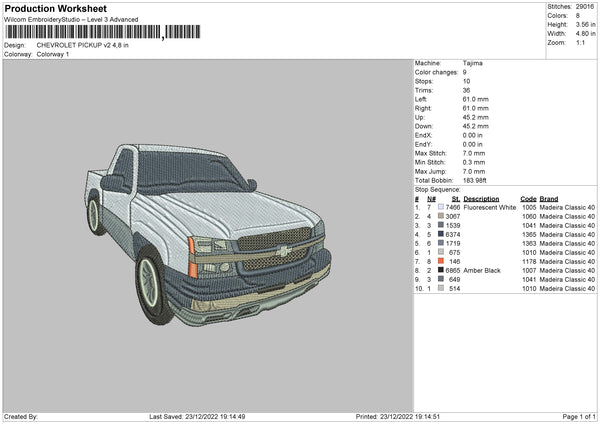Click the Machine value 'Tajima'
Viewport: 600px width, 424px height.
point(473,63)
